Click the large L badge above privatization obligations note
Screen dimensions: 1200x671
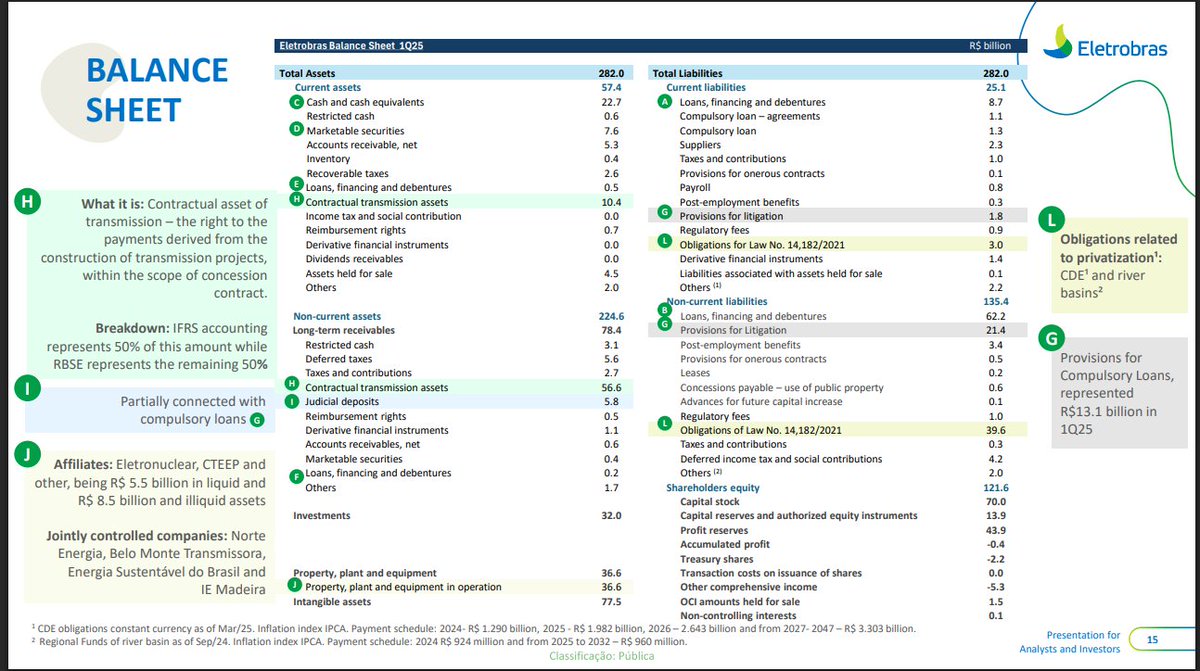(1051, 219)
